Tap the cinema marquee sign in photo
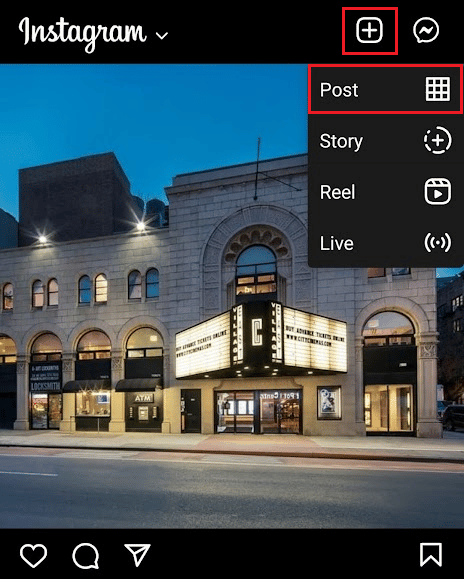The height and width of the screenshot is (579, 464). (261, 340)
